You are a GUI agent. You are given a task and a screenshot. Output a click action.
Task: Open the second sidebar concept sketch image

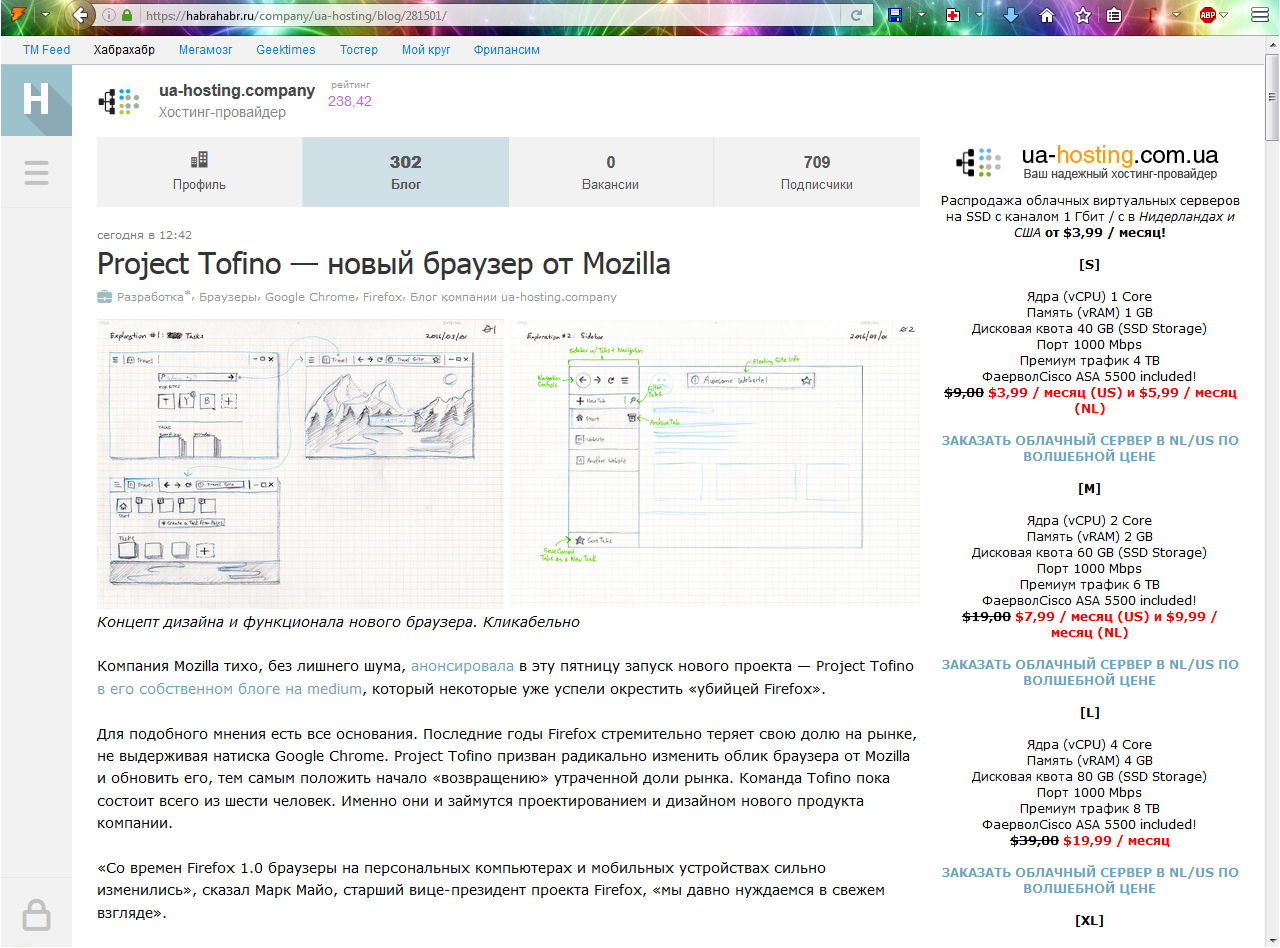[715, 463]
